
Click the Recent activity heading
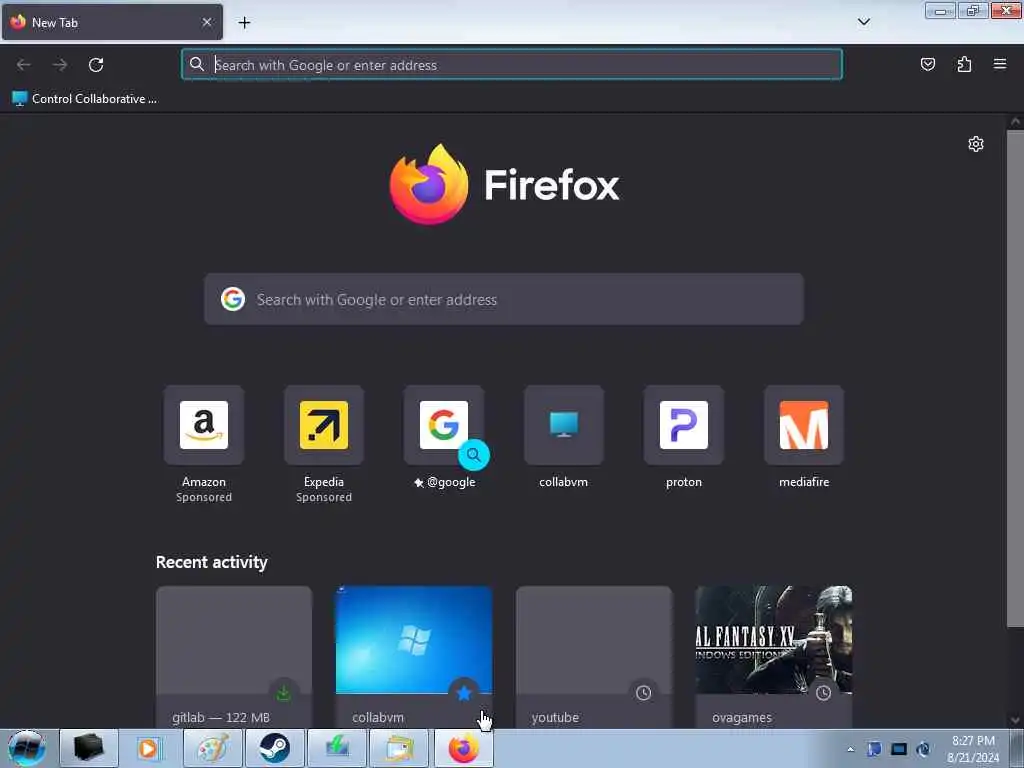tap(212, 562)
